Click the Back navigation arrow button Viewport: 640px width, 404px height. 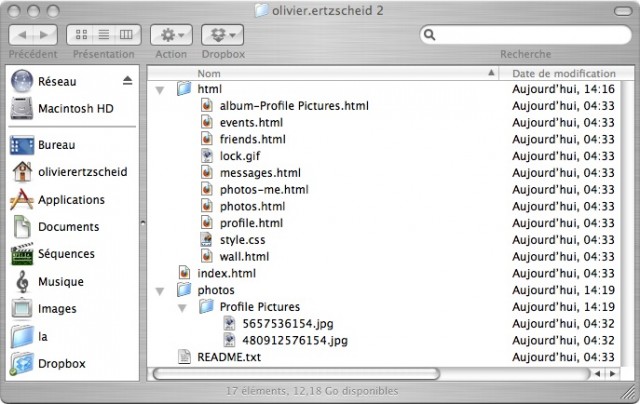[23, 35]
